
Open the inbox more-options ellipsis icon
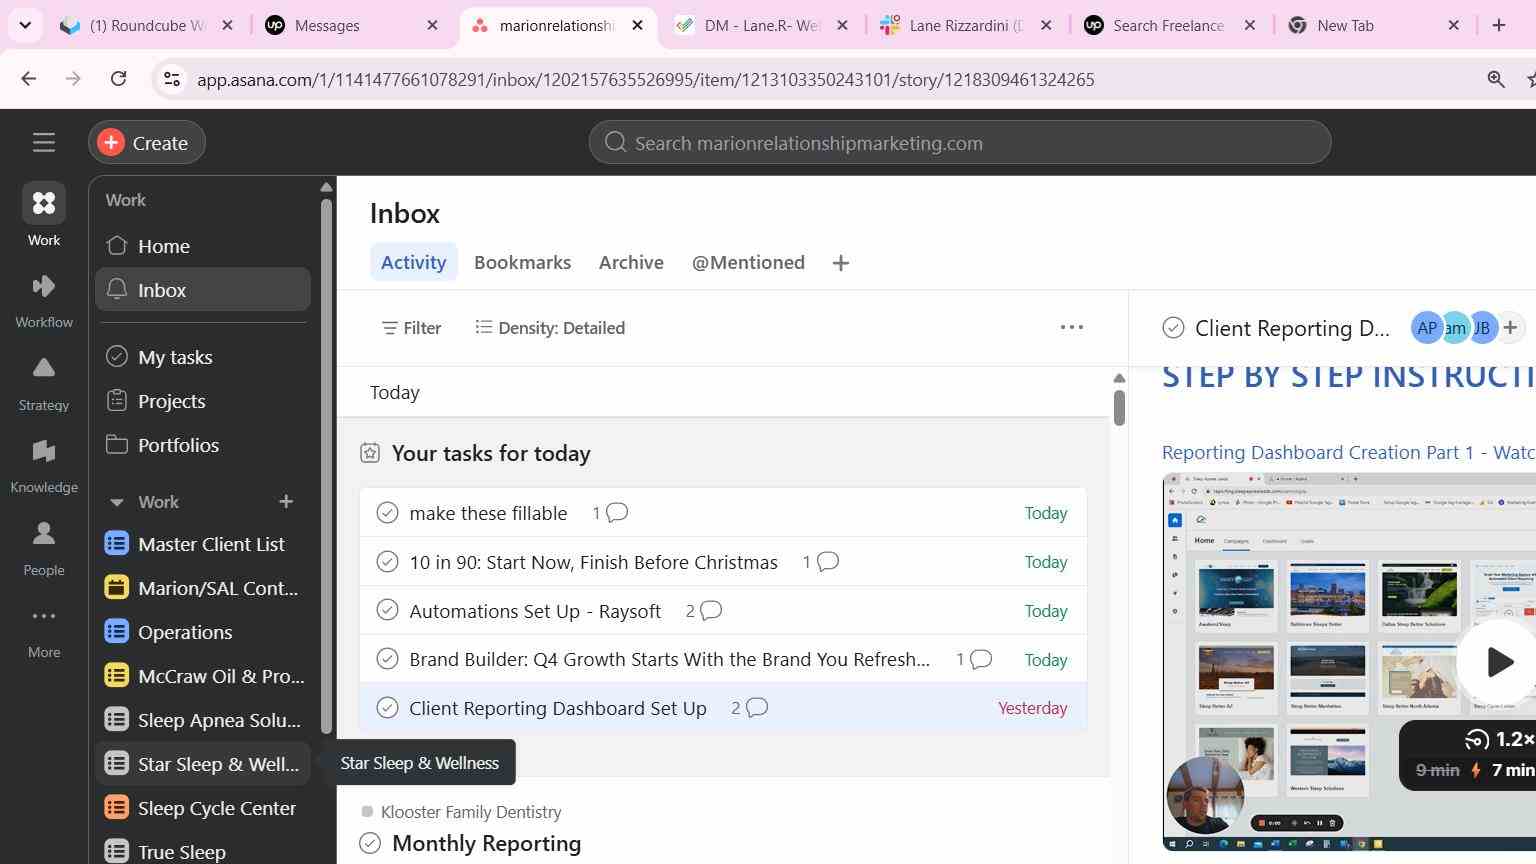(x=1072, y=327)
